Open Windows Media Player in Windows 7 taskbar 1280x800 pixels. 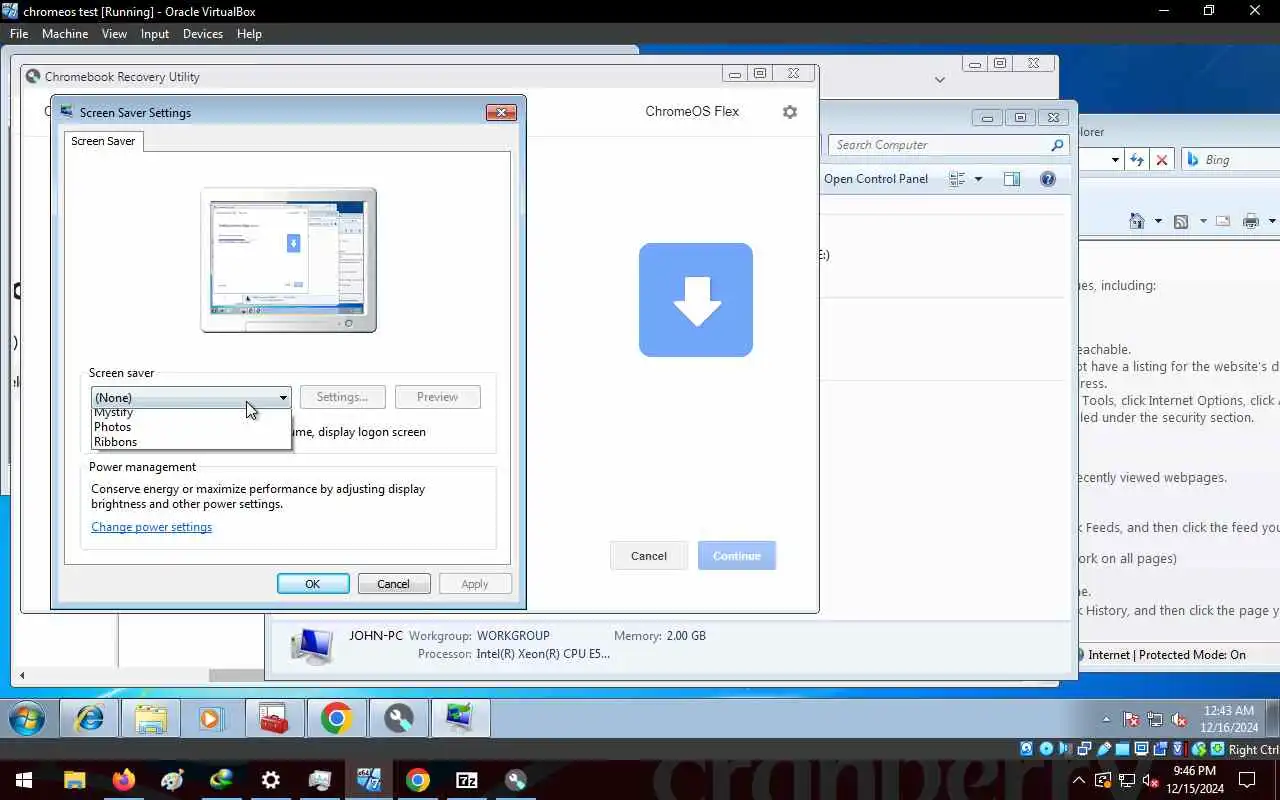point(211,719)
